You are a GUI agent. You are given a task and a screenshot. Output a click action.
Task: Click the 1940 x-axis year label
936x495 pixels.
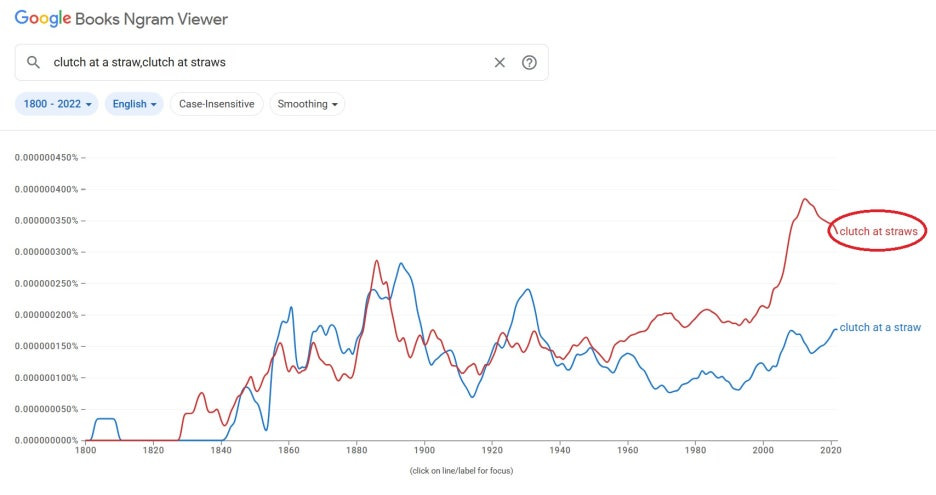click(560, 450)
